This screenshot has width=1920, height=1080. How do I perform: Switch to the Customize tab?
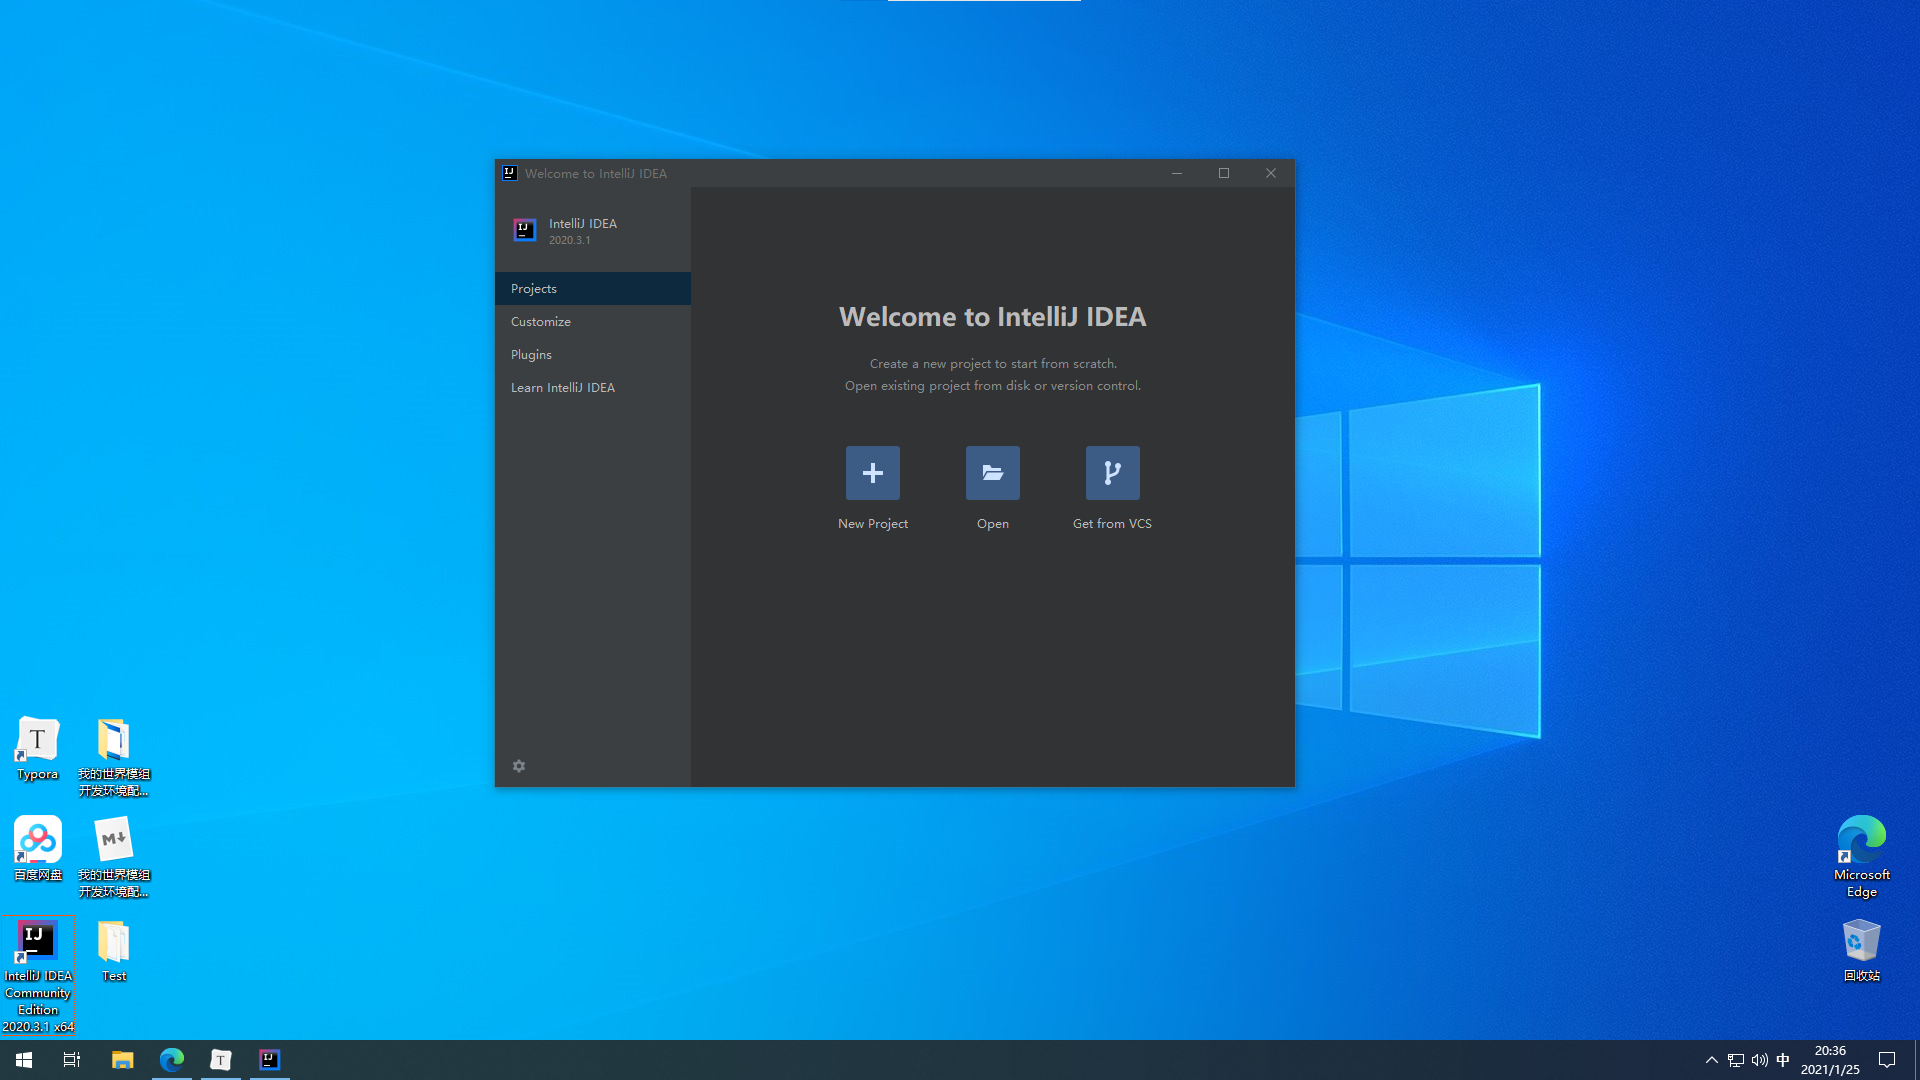tap(541, 322)
